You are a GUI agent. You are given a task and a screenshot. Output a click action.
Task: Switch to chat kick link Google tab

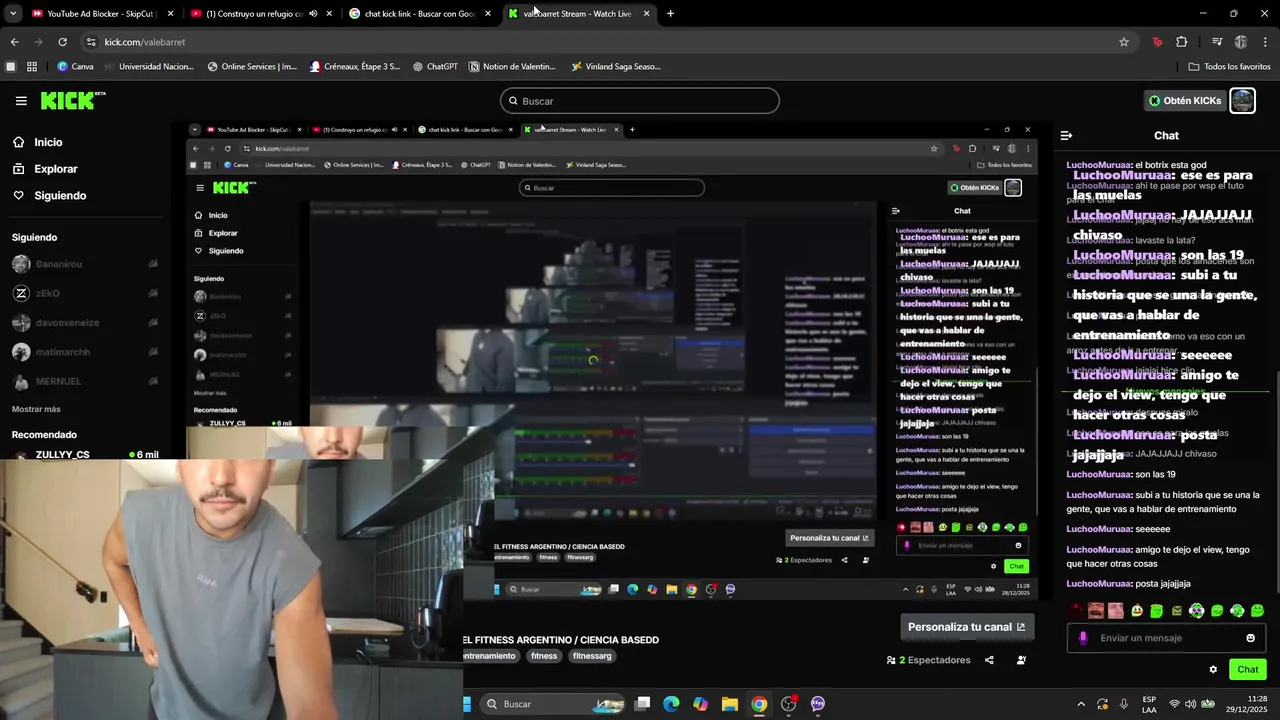420,14
